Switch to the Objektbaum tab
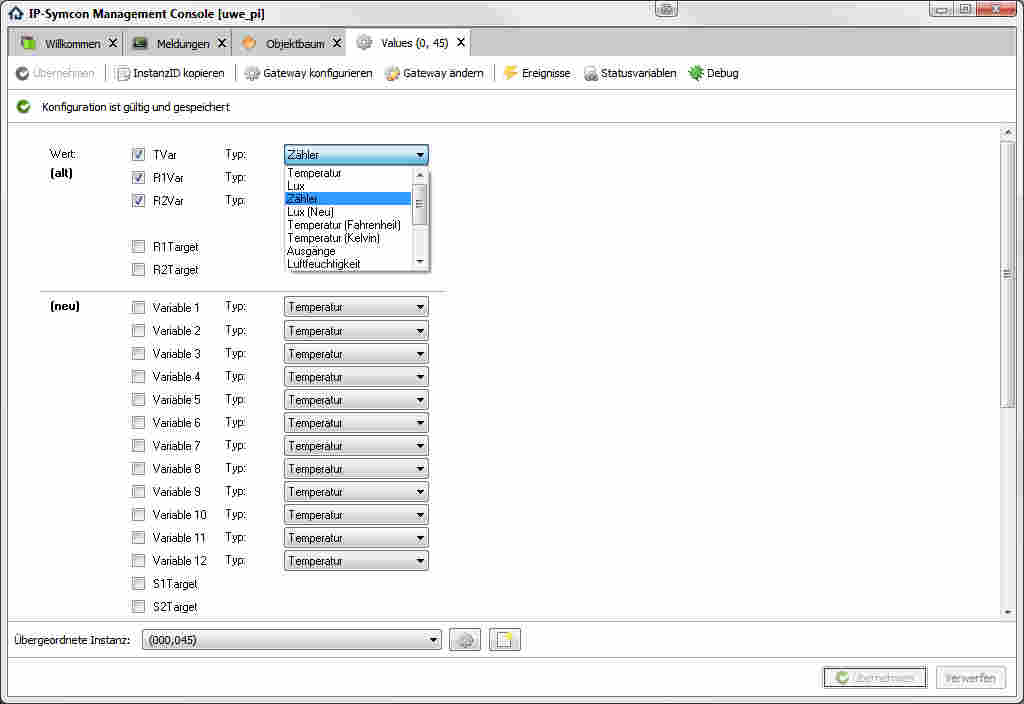This screenshot has width=1024, height=704. [294, 44]
